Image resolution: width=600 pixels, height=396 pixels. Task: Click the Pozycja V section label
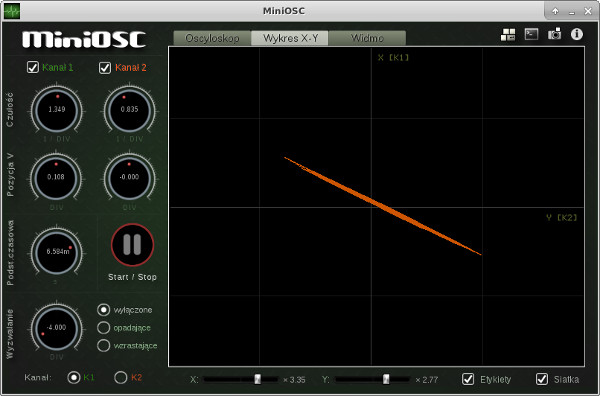[10, 175]
